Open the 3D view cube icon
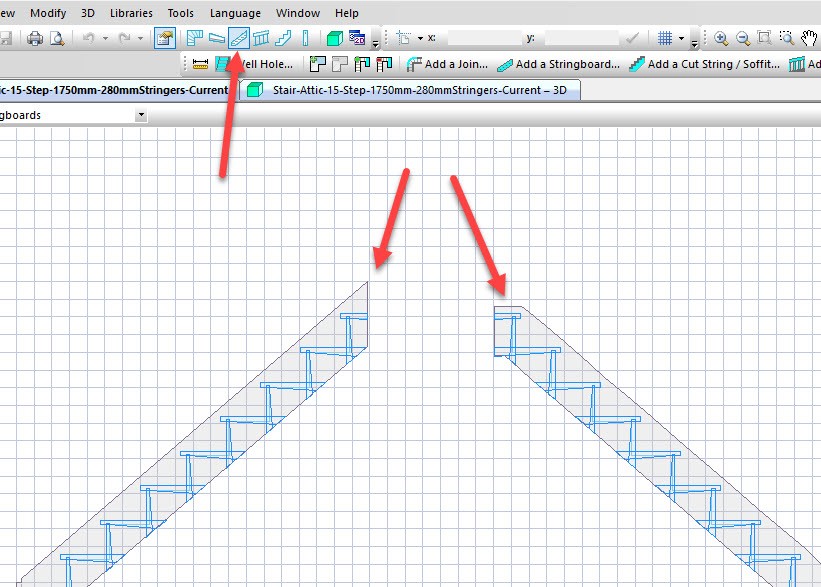821x587 pixels. 334,38
